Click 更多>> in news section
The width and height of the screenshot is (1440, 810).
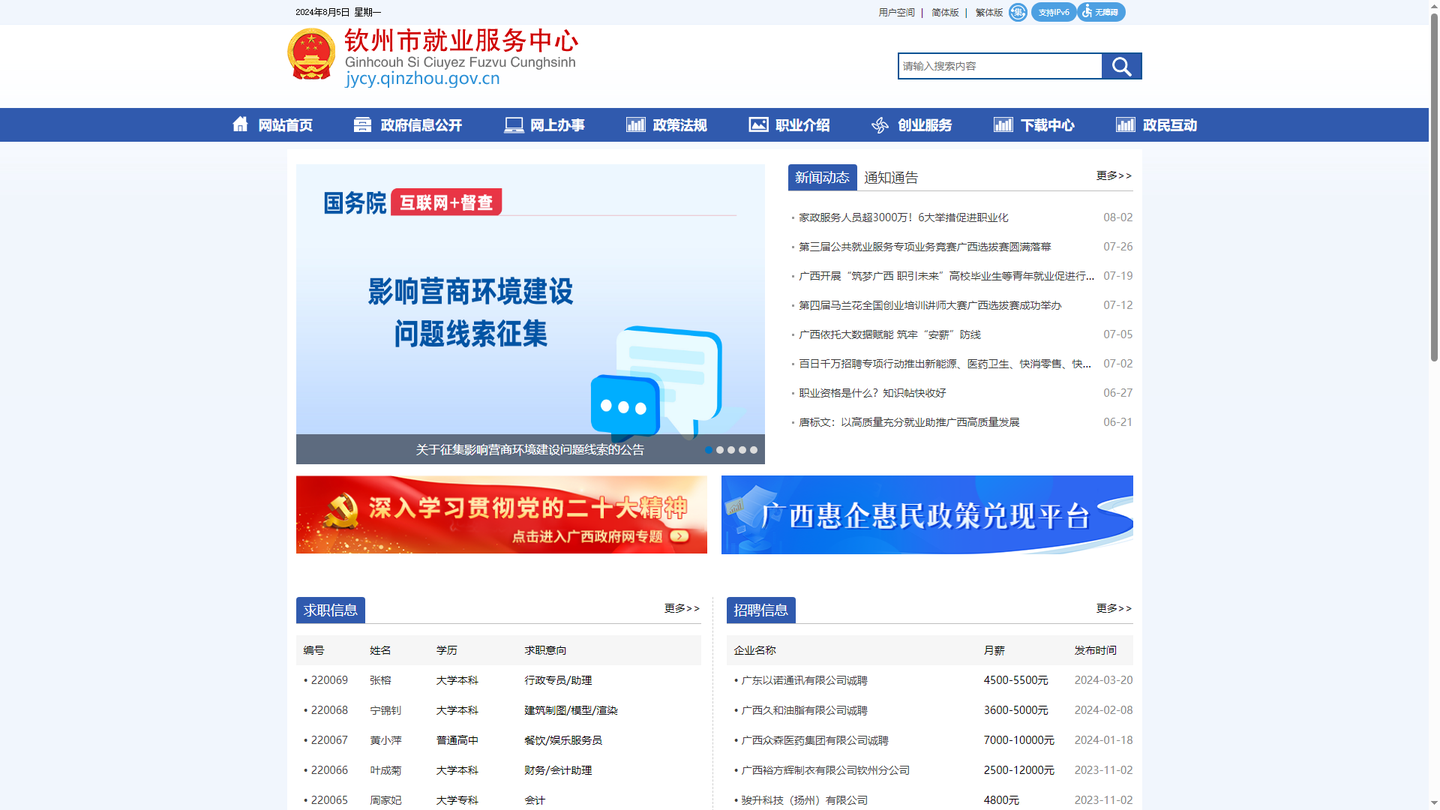click(x=1114, y=175)
